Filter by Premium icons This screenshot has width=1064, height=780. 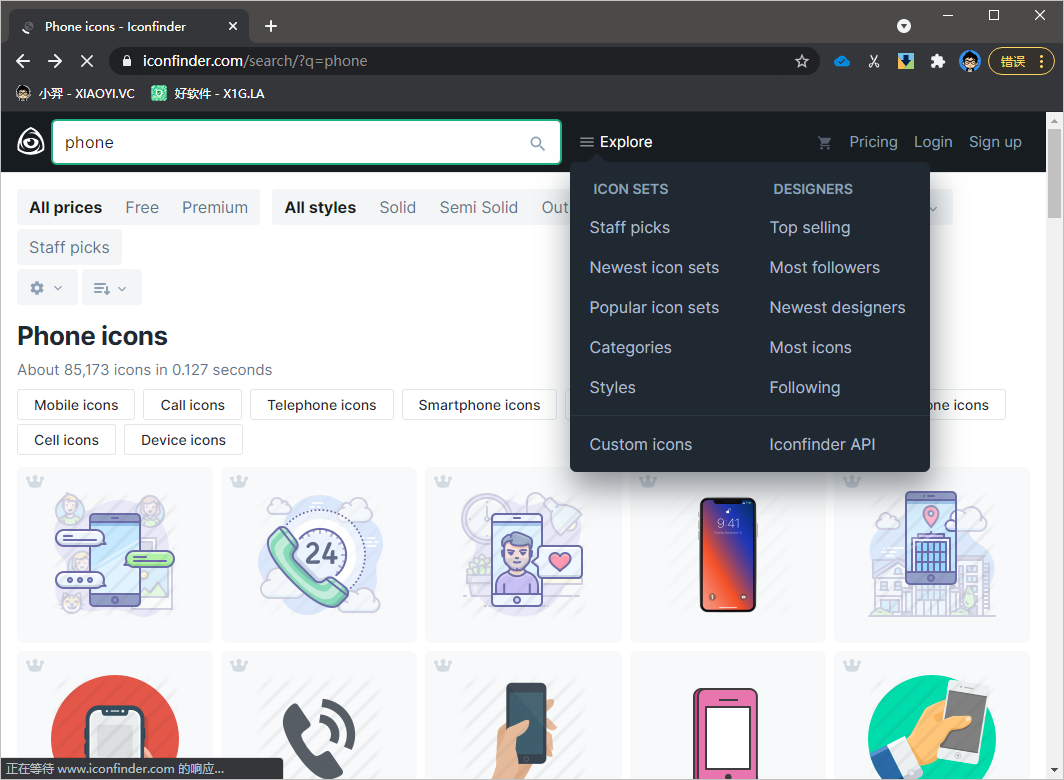point(214,207)
